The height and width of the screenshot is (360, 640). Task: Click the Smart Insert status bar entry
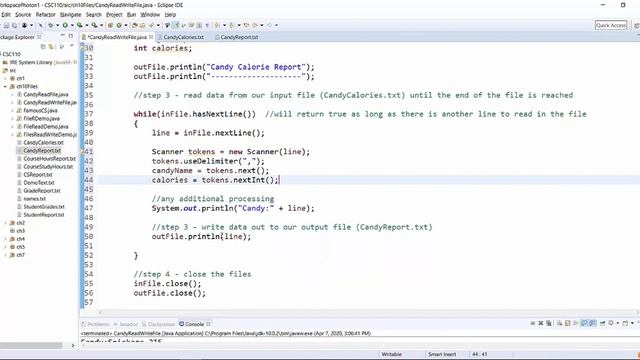tap(442, 354)
